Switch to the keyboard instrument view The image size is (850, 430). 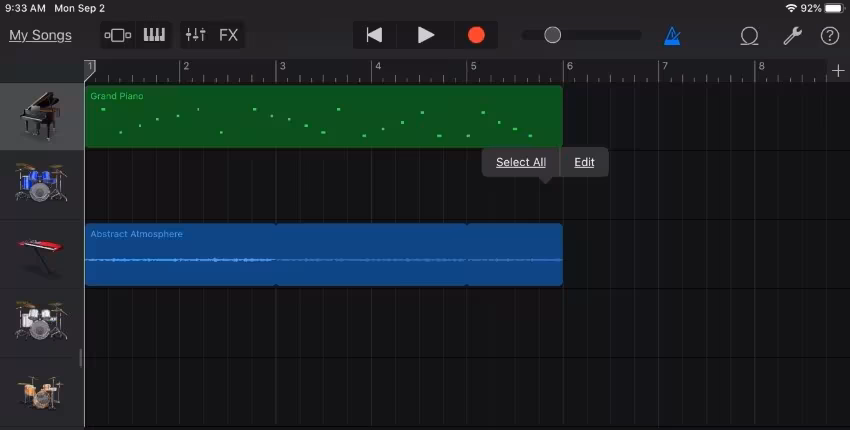154,35
